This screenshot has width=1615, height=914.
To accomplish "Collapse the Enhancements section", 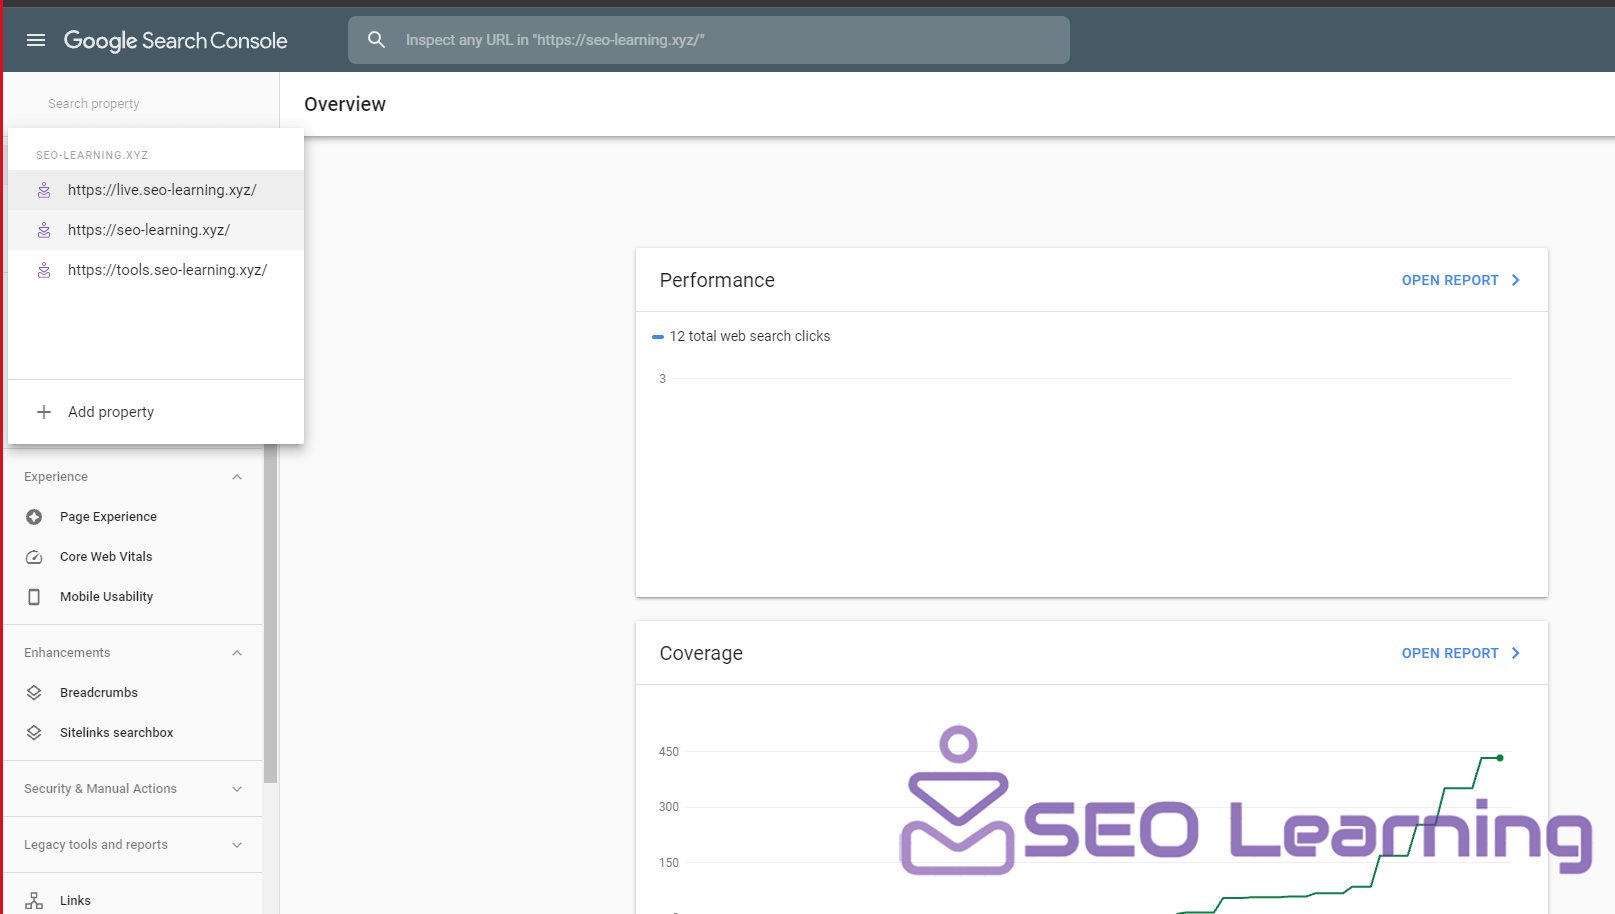I will 237,653.
